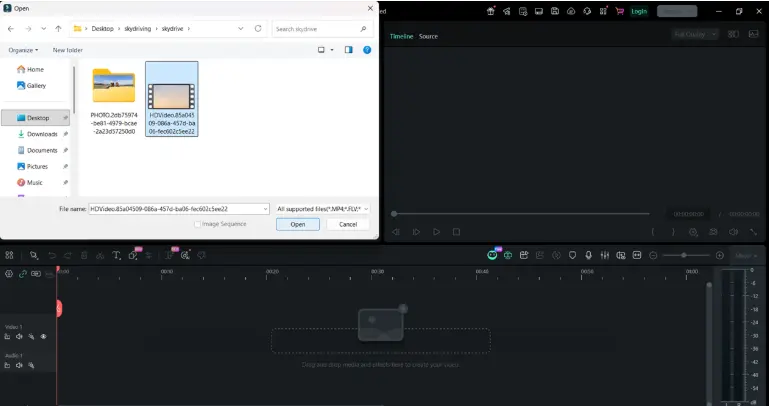The width and height of the screenshot is (769, 406).
Task: Click the voiceover microphone icon
Action: click(x=589, y=256)
